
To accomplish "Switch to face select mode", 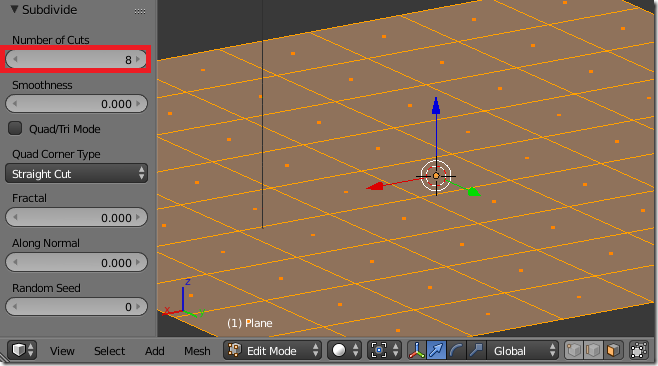I will coord(613,350).
